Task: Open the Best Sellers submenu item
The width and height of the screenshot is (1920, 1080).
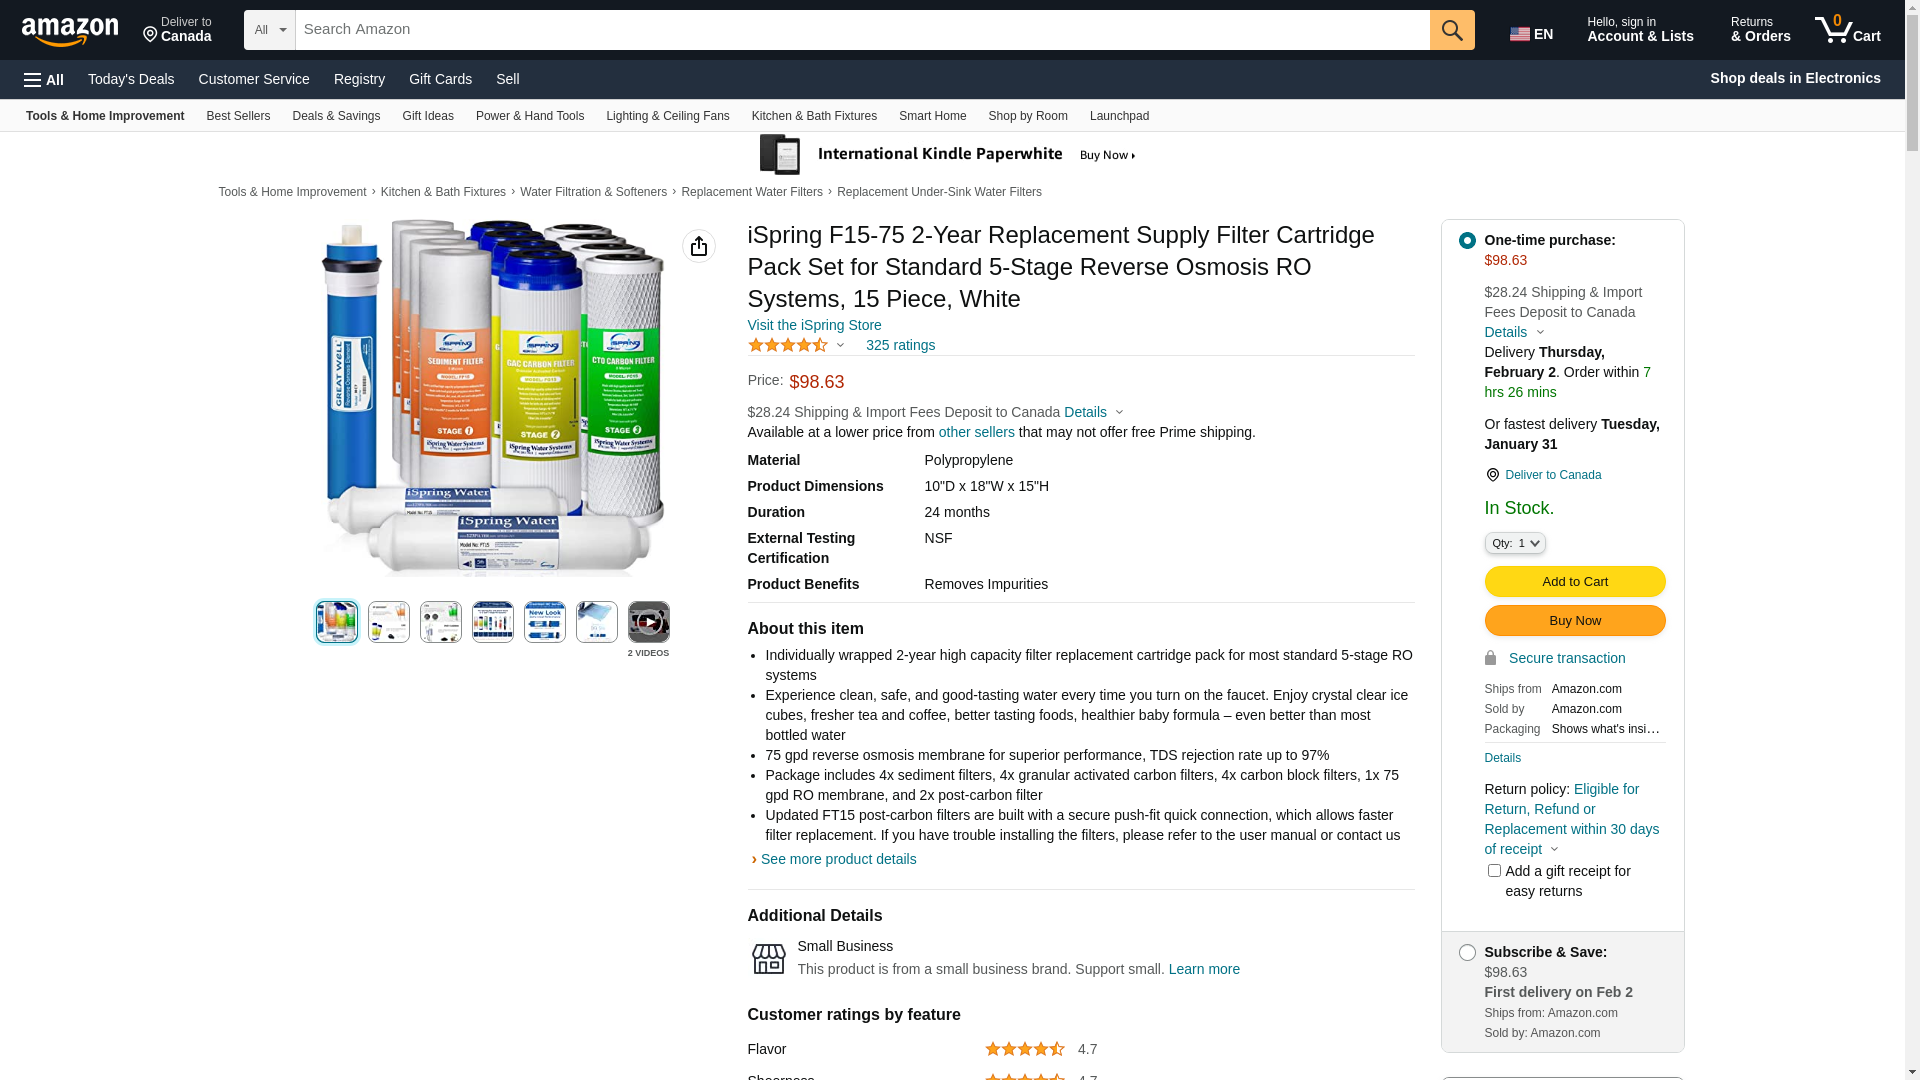Action: point(238,116)
